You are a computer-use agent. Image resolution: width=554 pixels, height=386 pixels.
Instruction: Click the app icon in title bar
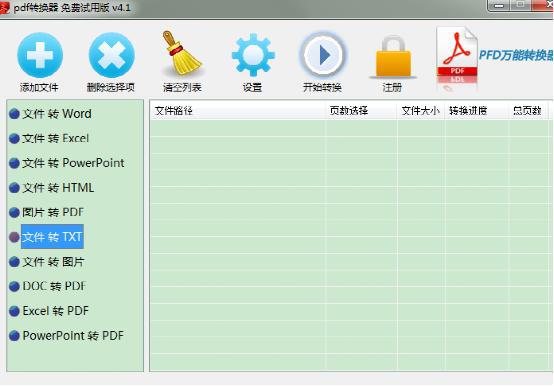tap(4, 7)
